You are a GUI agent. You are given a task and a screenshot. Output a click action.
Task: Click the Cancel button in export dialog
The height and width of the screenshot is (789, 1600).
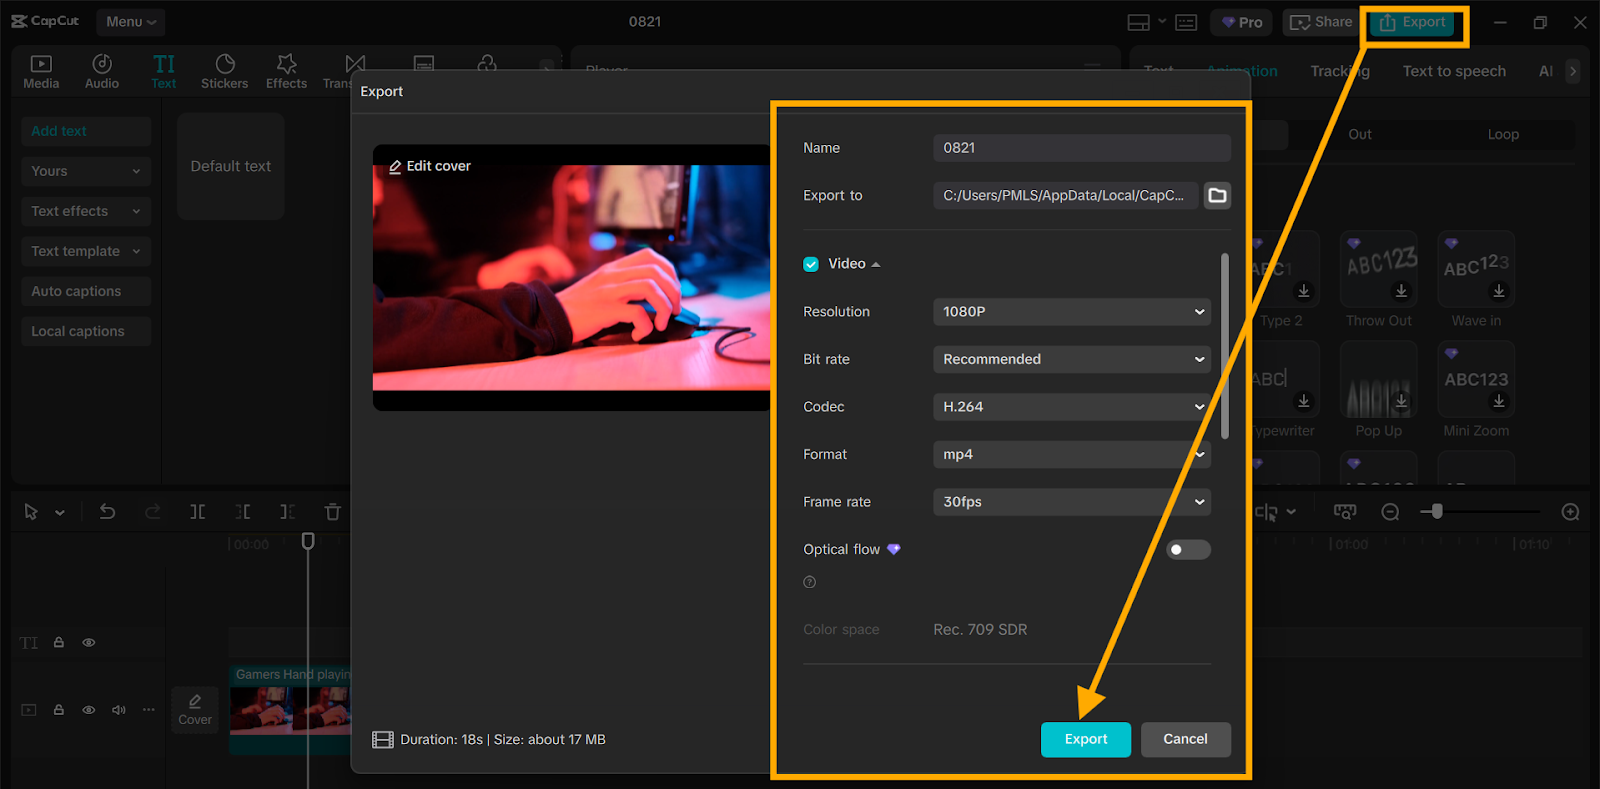(1185, 739)
